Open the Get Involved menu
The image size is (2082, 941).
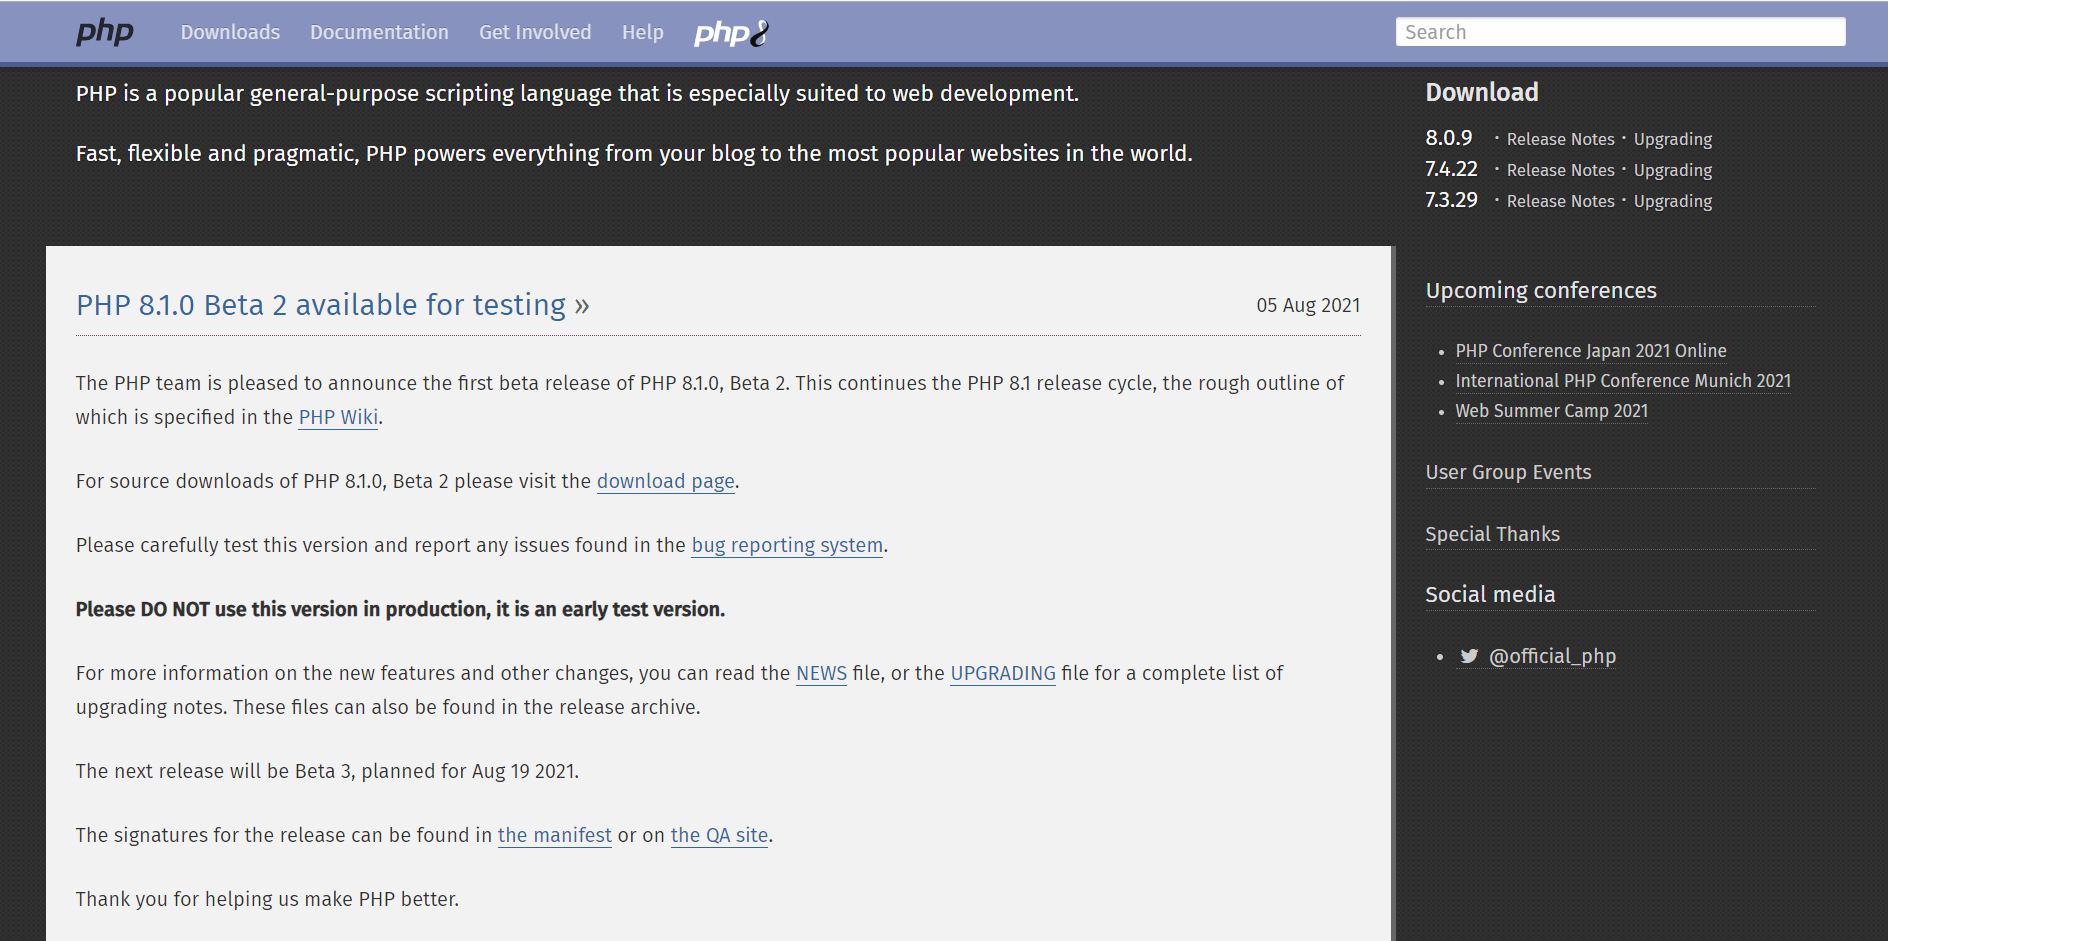click(535, 32)
